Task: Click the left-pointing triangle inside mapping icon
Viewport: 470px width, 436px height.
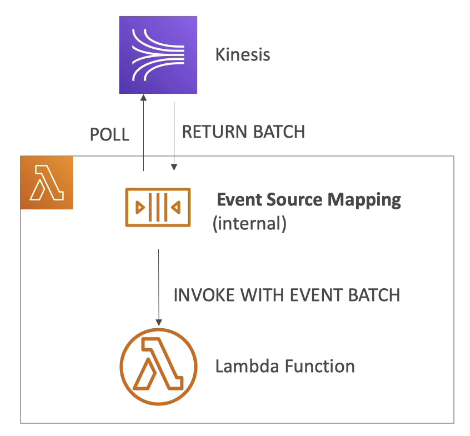Action: pyautogui.click(x=176, y=208)
